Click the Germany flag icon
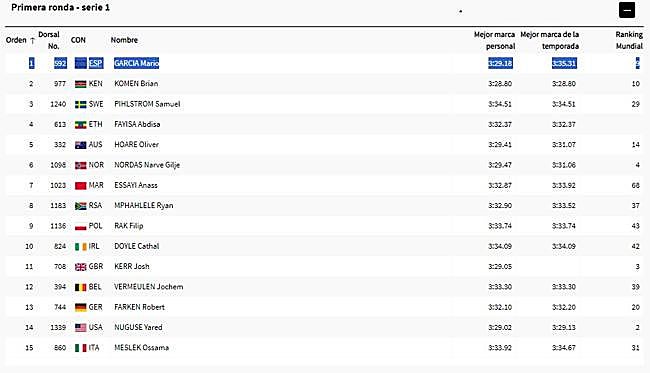The width and height of the screenshot is (650, 373). [x=80, y=308]
